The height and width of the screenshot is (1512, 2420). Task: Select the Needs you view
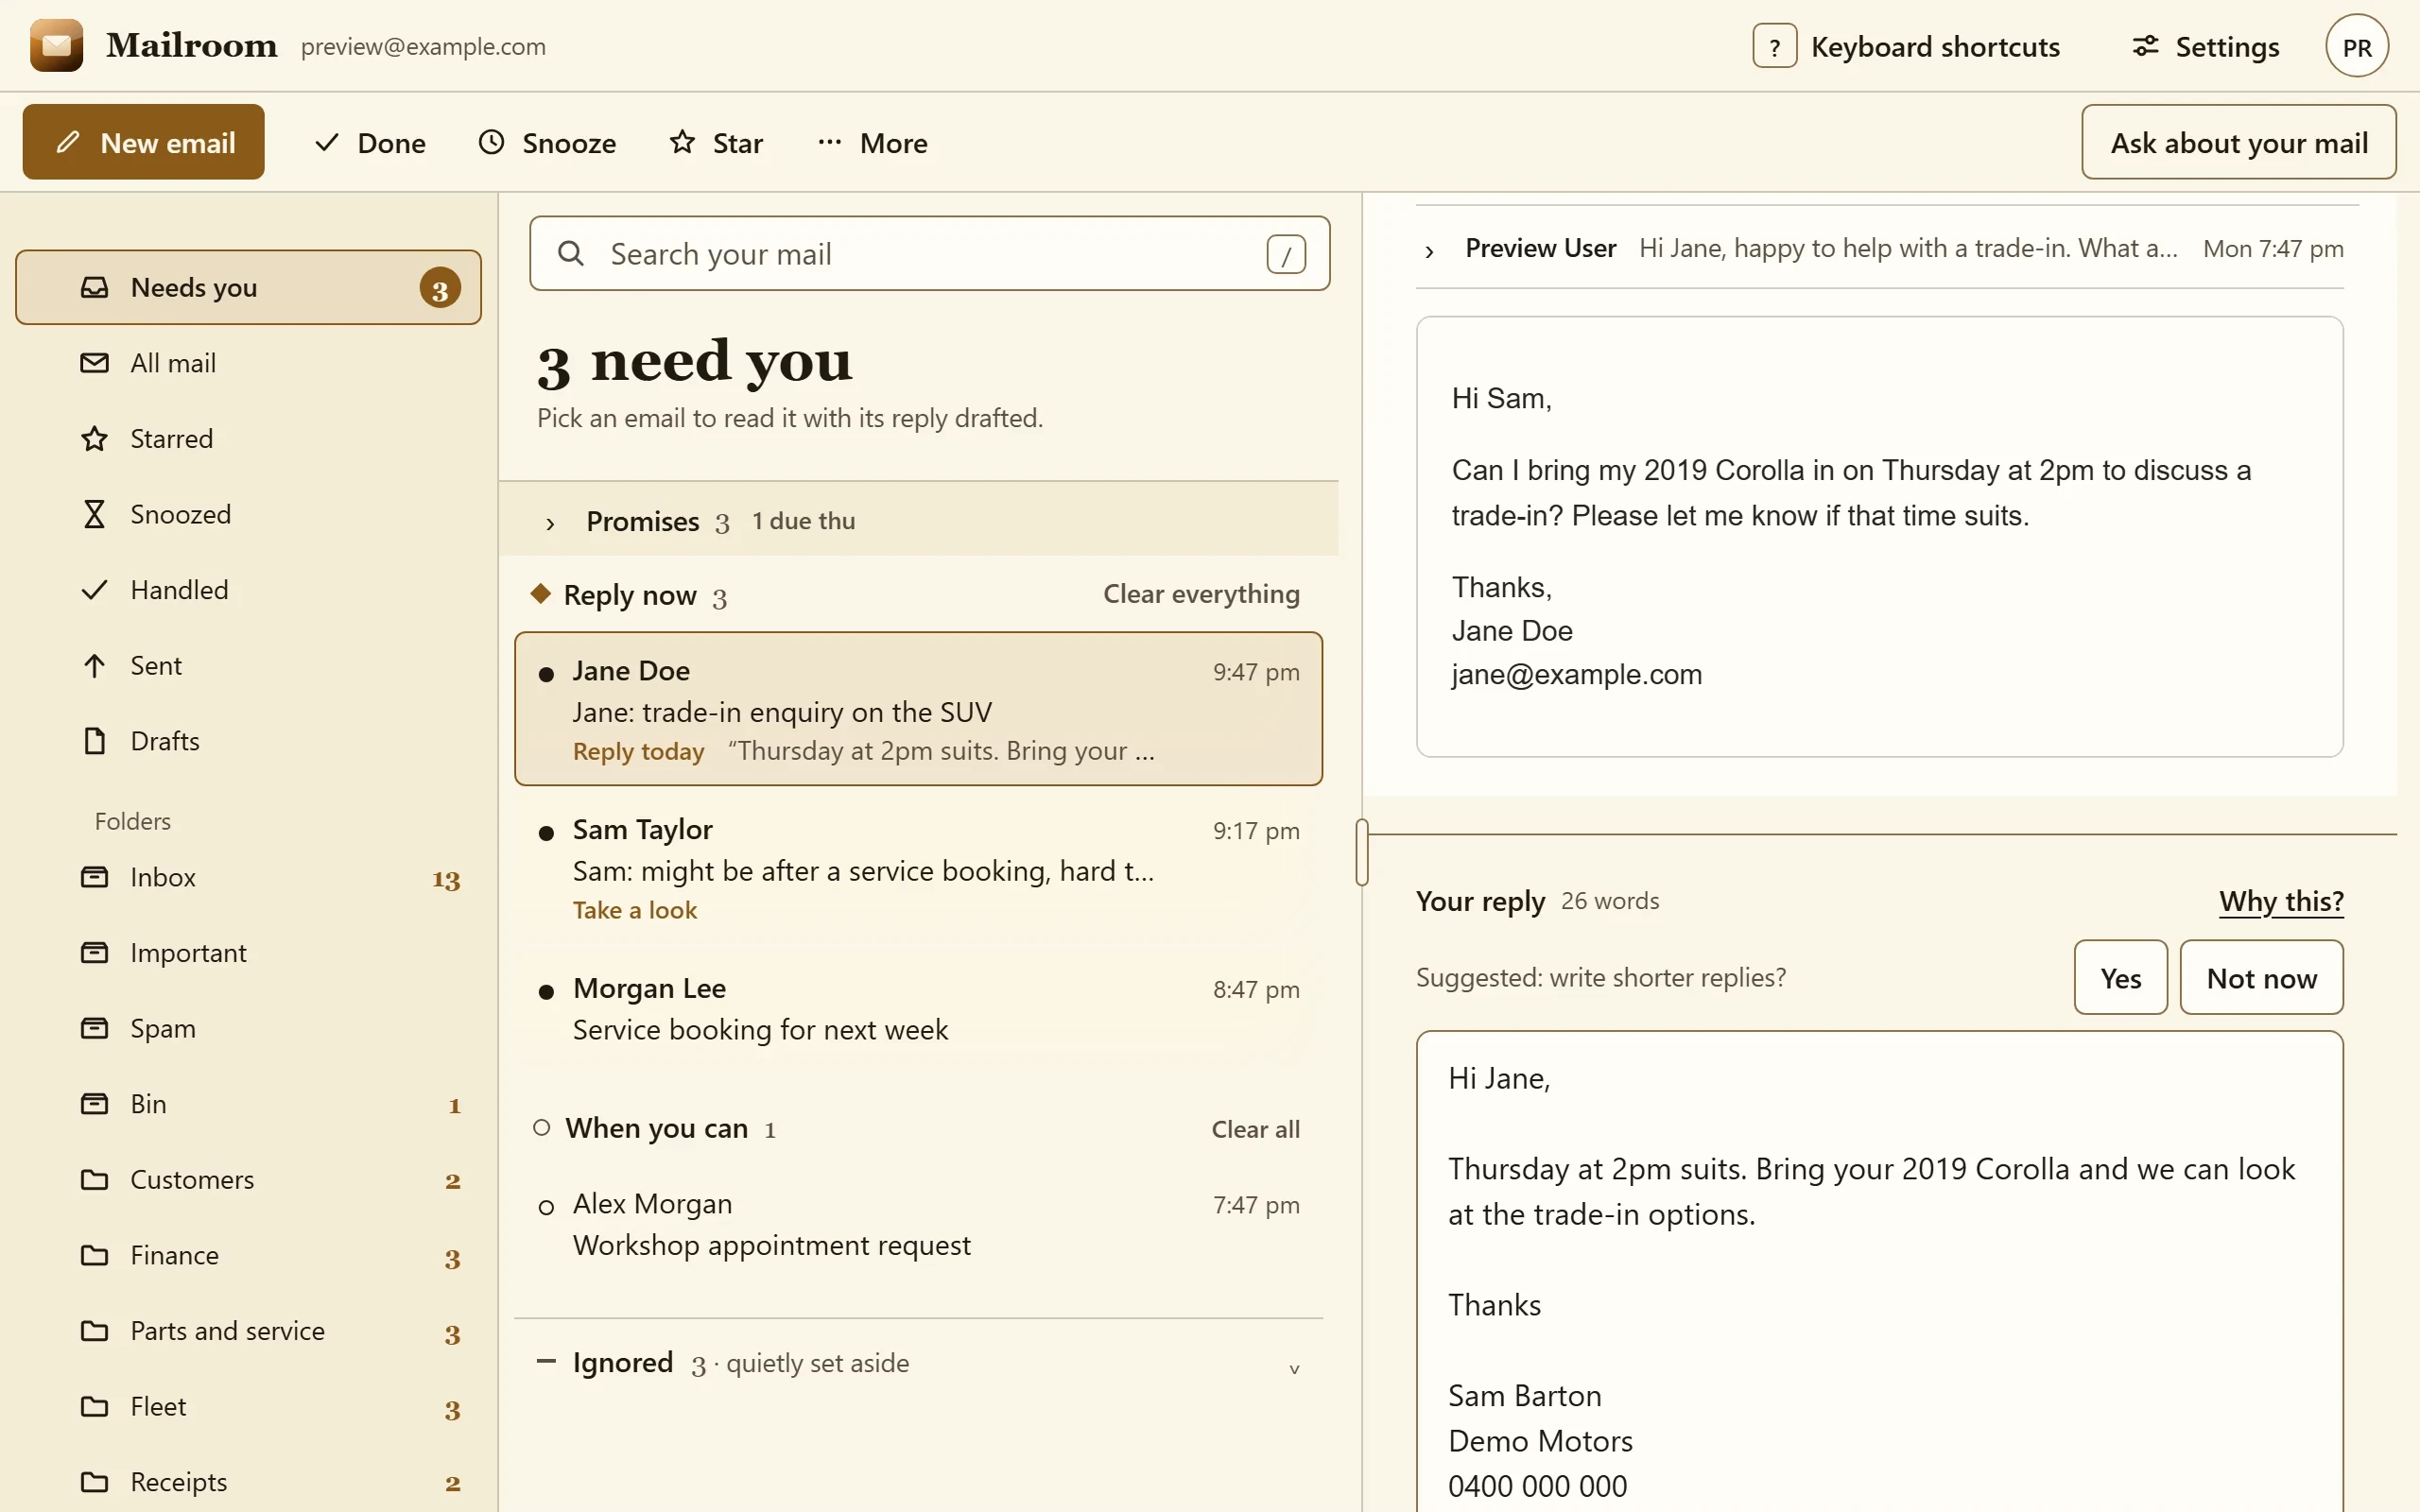[248, 287]
